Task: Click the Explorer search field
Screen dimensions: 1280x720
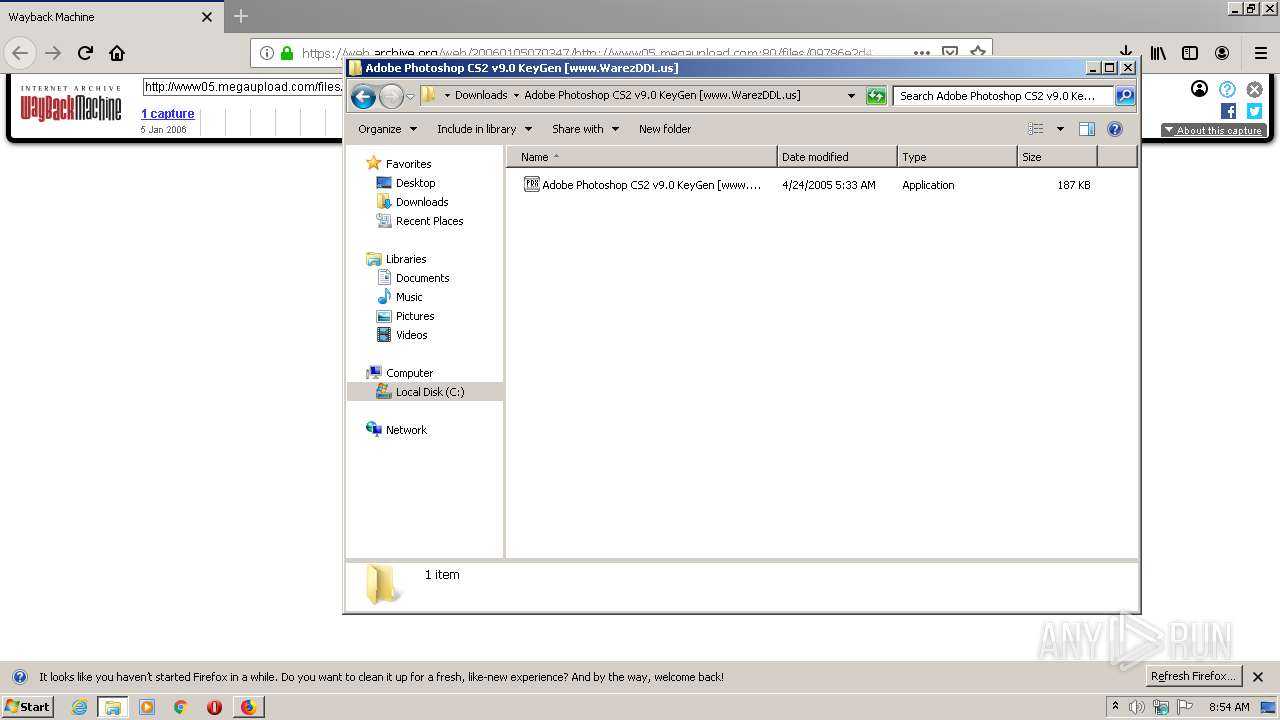Action: click(x=1003, y=96)
